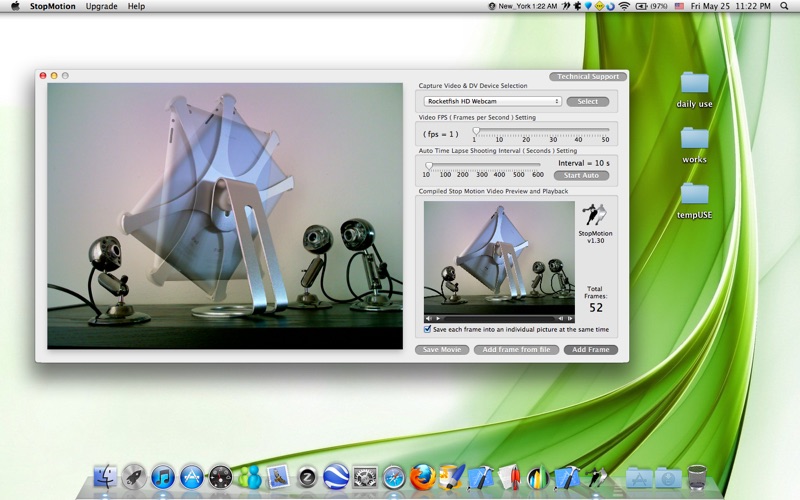800x500 pixels.
Task: Open the Help menu
Action: [x=136, y=6]
